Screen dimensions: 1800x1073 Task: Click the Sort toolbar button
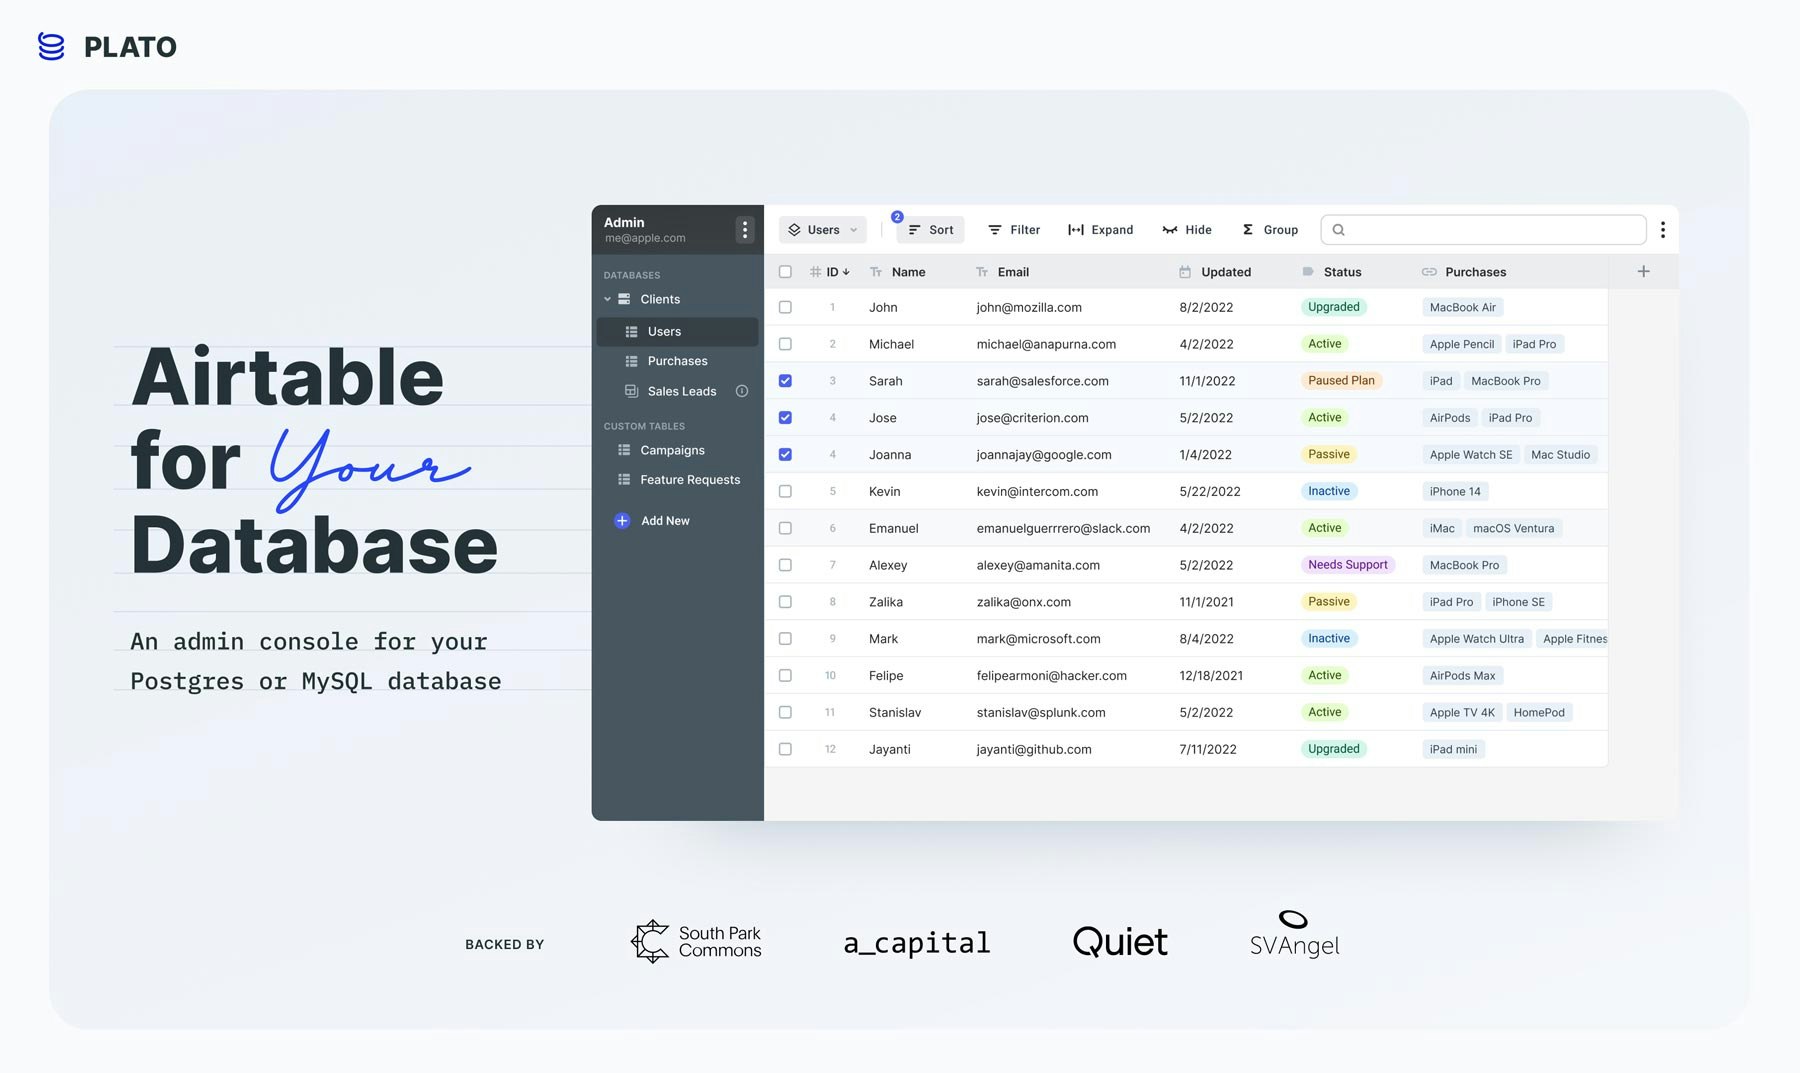tap(931, 230)
